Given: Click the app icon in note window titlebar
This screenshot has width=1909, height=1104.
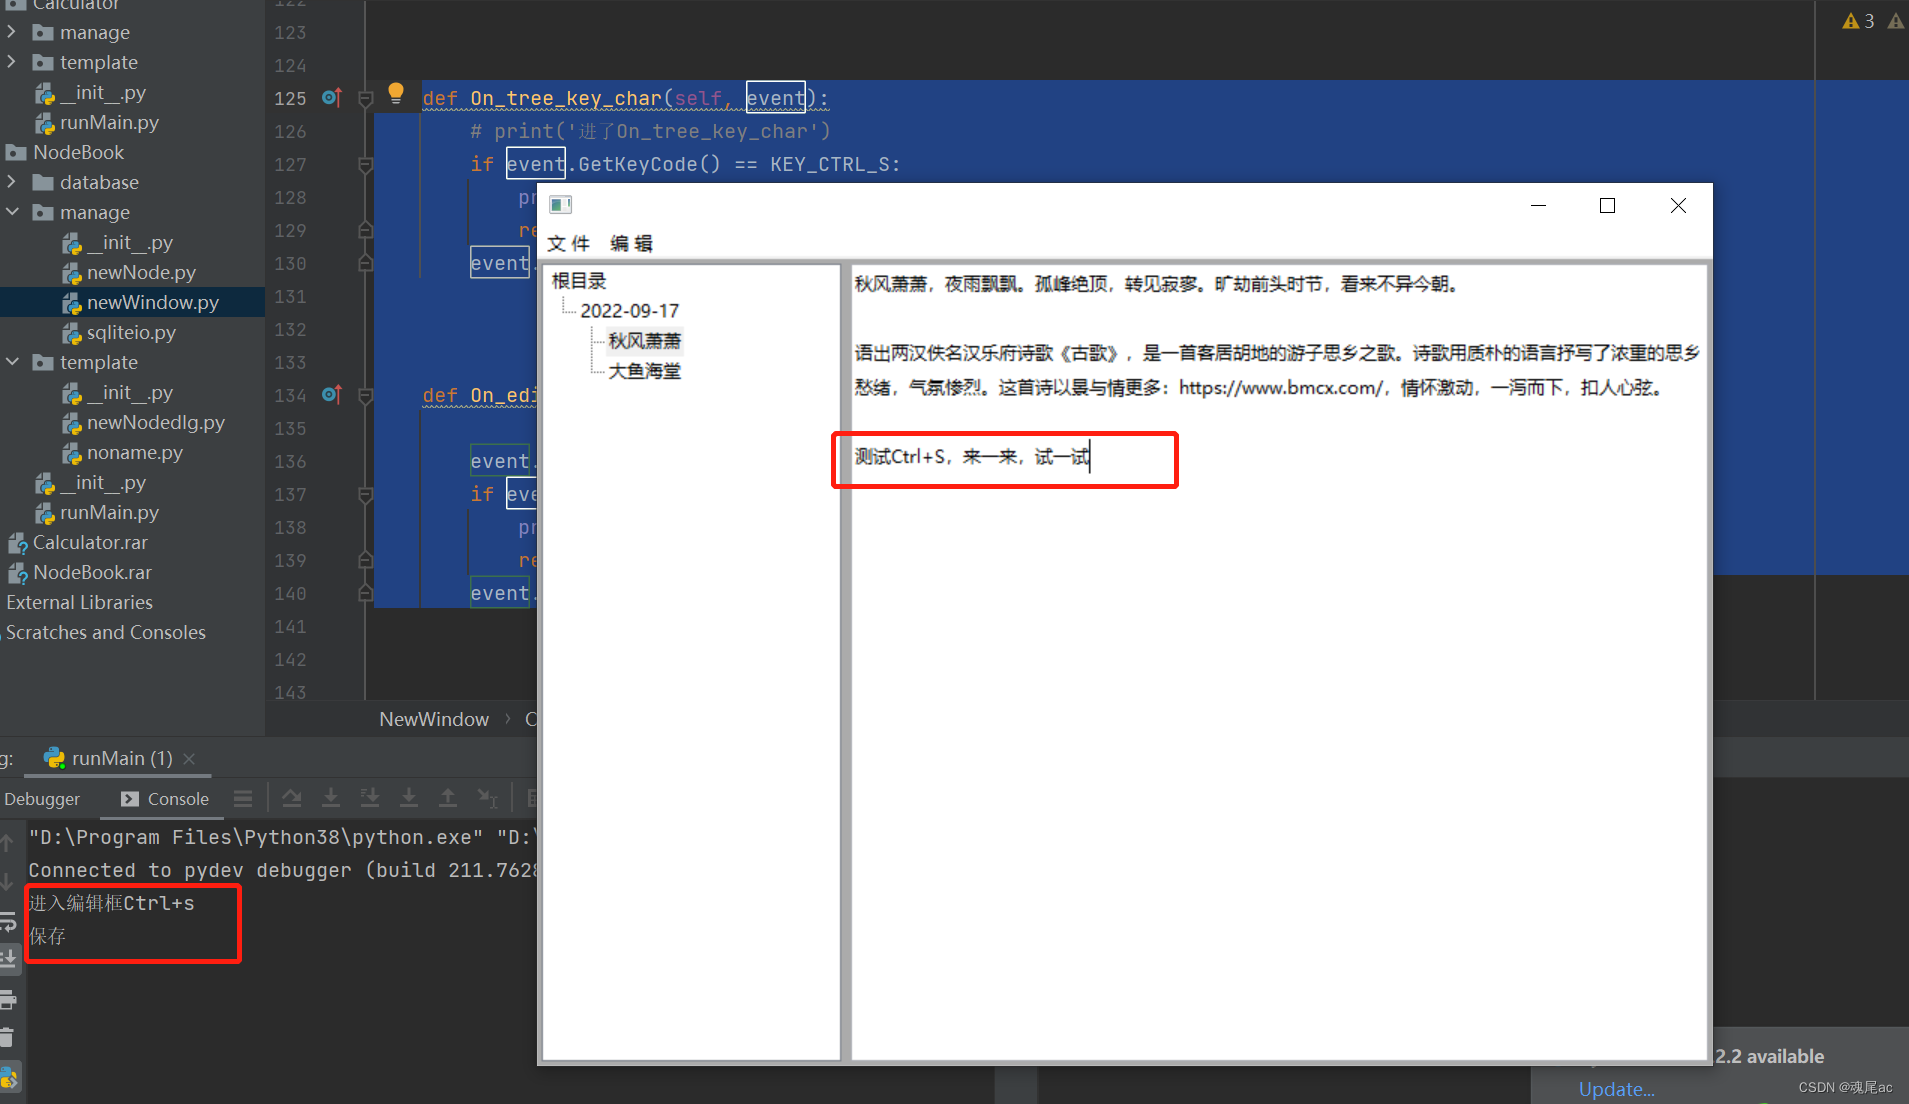Looking at the screenshot, I should (x=561, y=205).
